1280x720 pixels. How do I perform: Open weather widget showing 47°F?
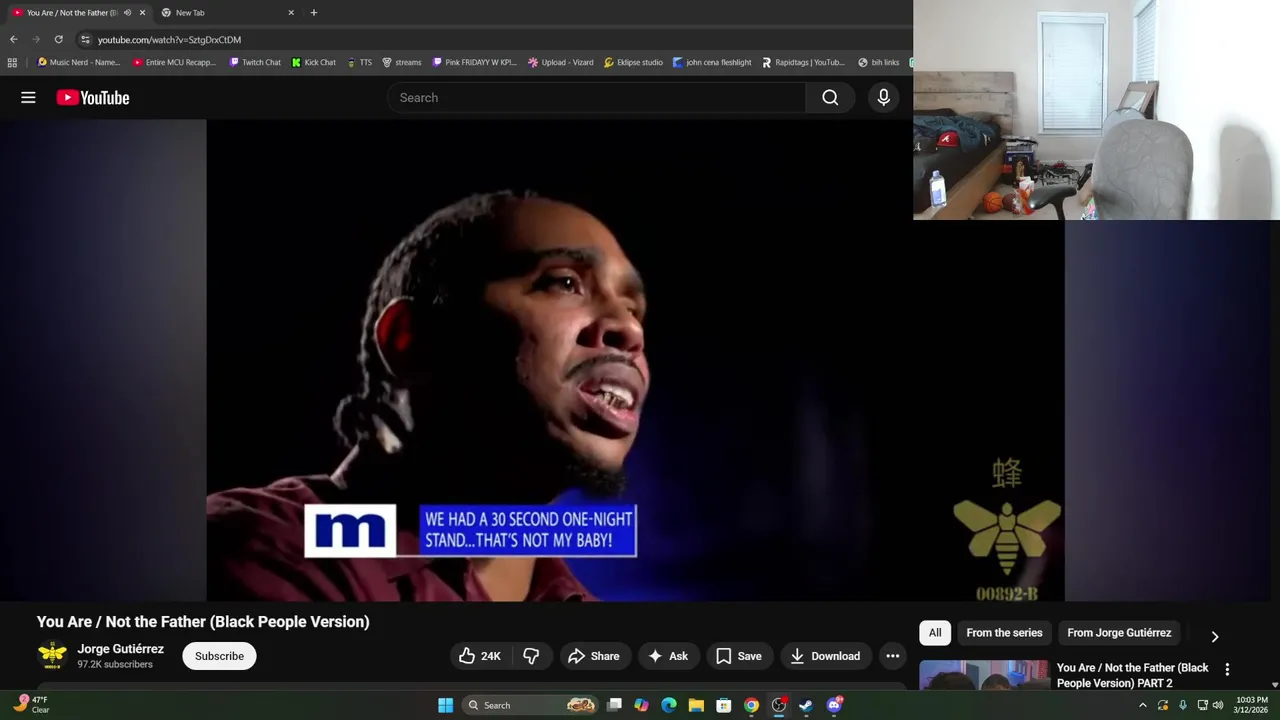[x=30, y=705]
